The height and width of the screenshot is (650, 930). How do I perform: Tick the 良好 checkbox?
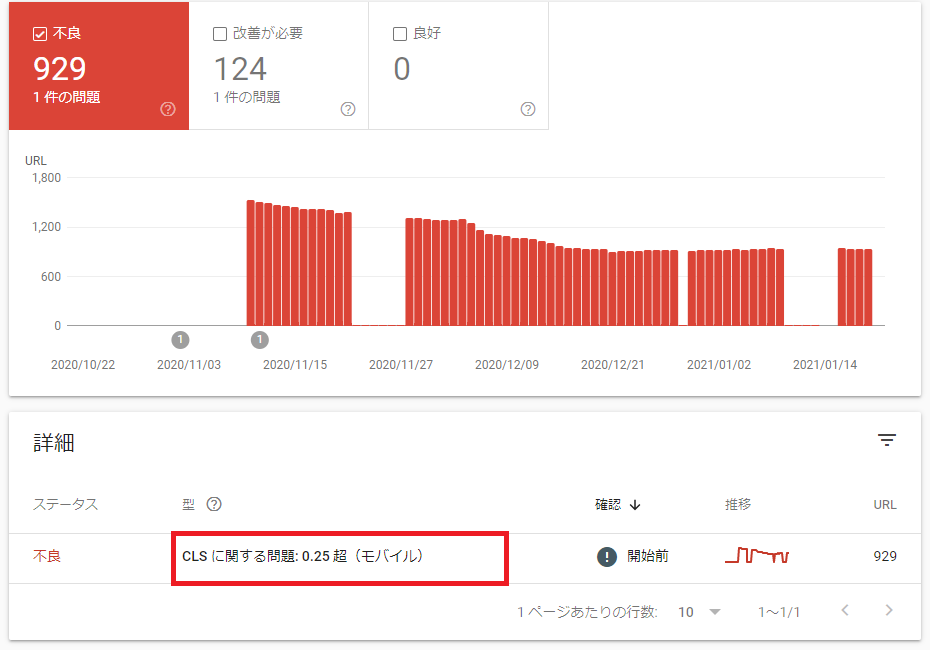tap(400, 34)
